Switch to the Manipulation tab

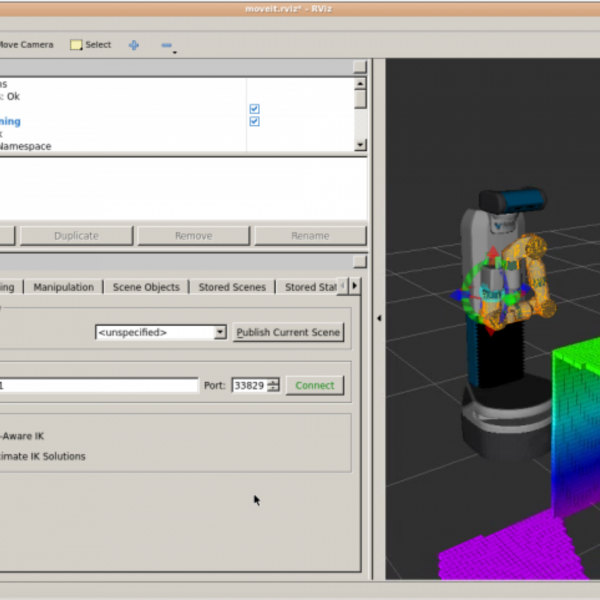click(64, 287)
